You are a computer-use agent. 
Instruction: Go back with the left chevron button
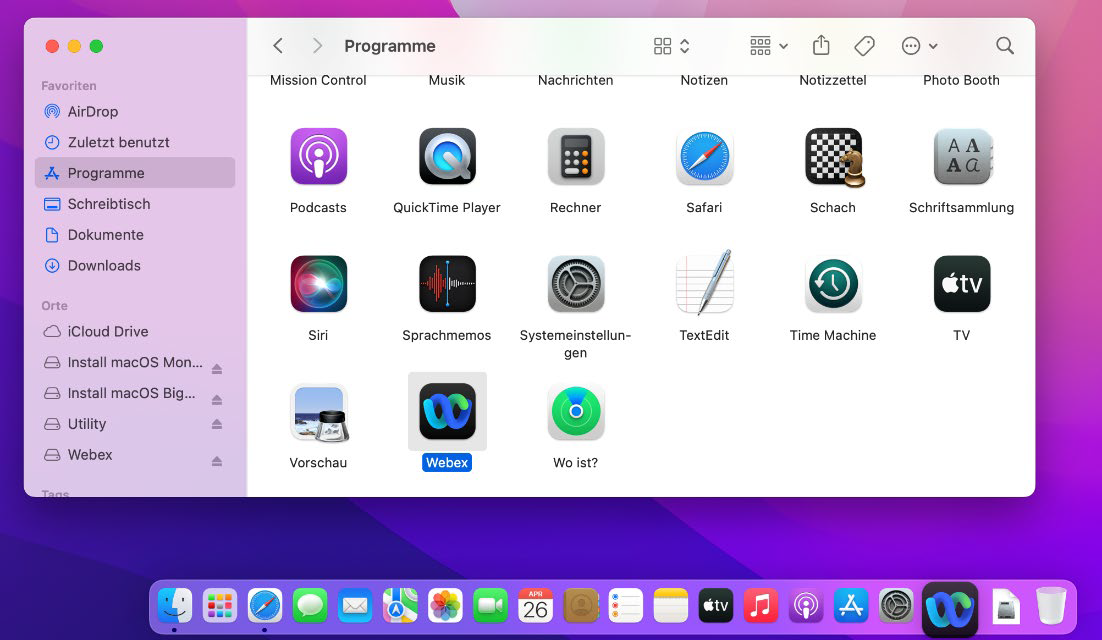tap(278, 46)
